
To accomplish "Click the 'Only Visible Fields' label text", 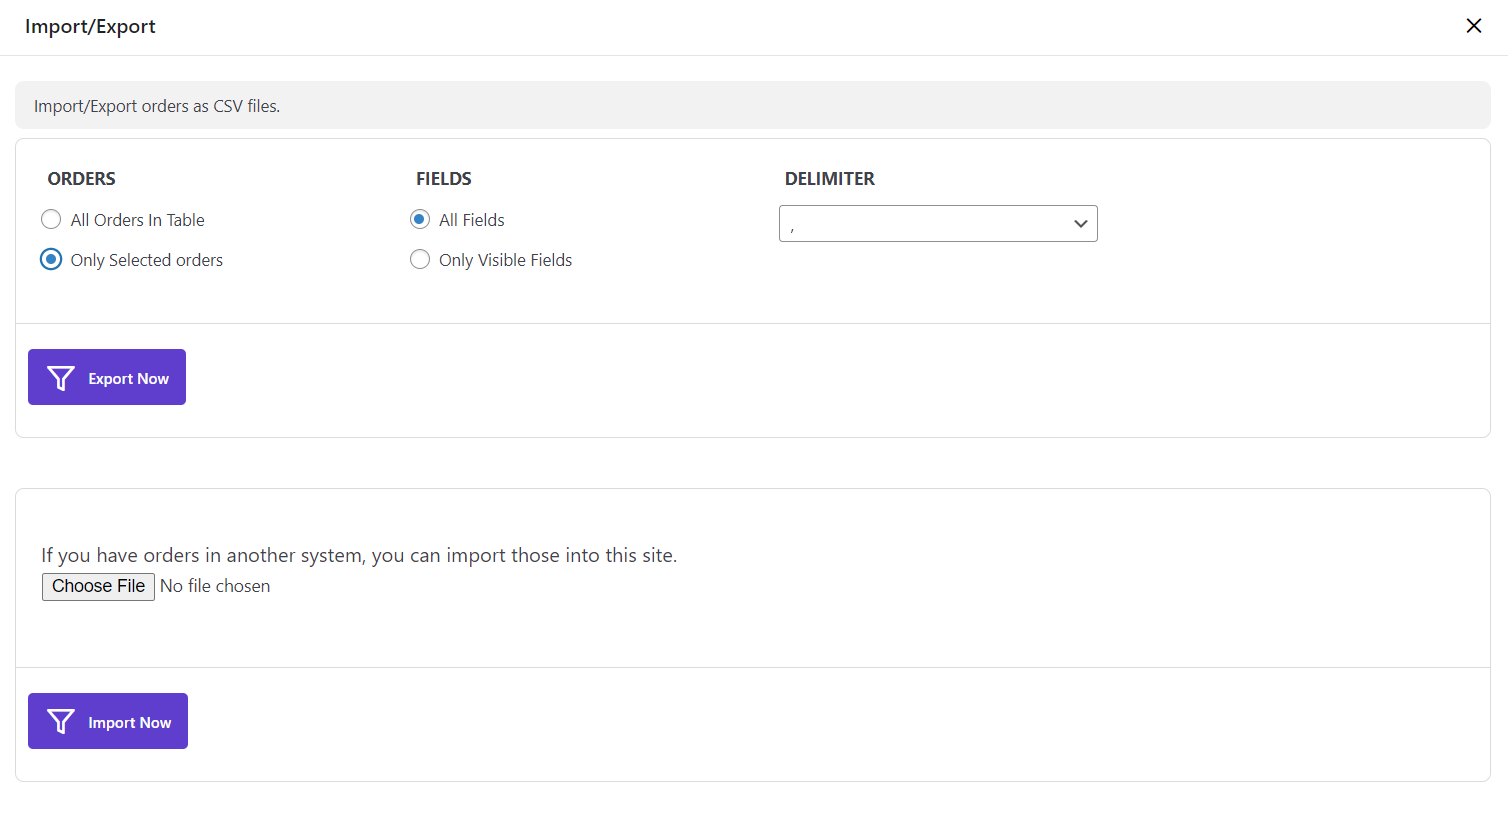I will (x=505, y=260).
